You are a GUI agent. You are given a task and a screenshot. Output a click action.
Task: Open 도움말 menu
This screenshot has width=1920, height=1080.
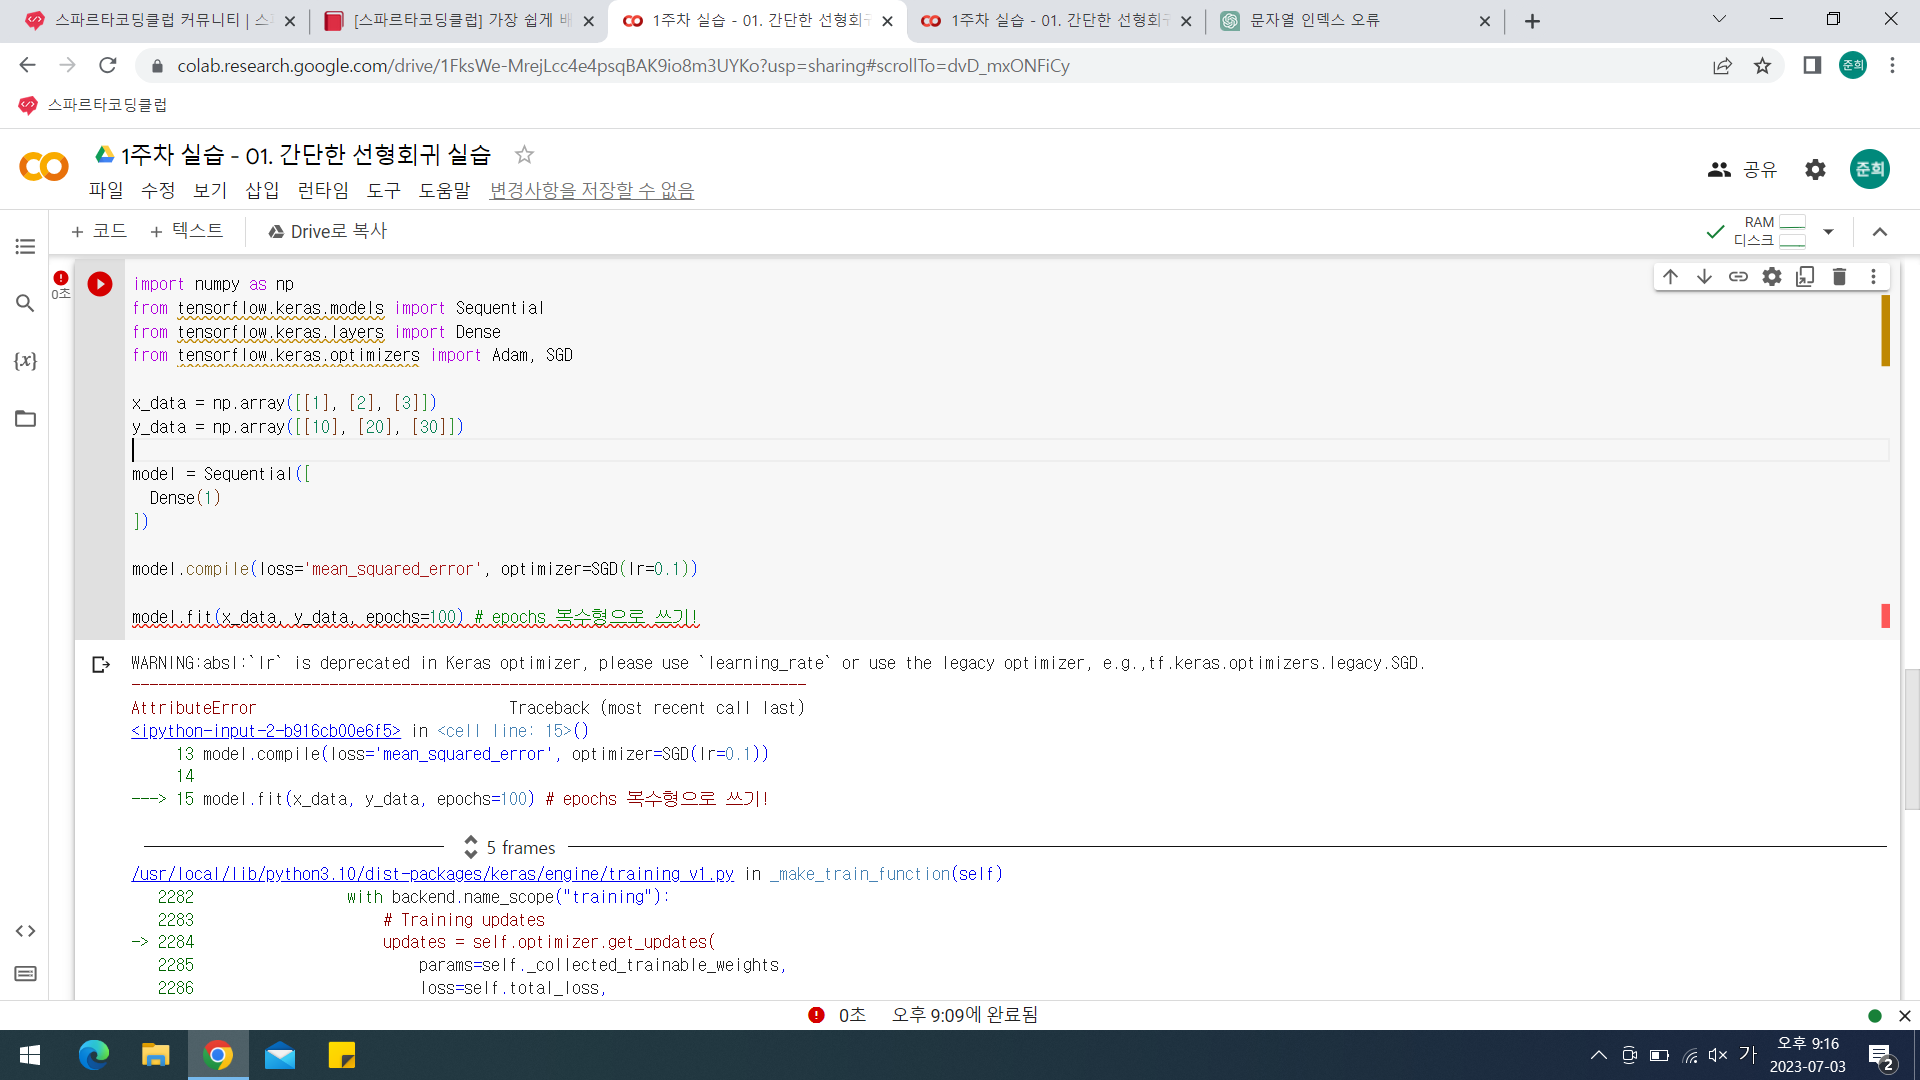coord(444,190)
